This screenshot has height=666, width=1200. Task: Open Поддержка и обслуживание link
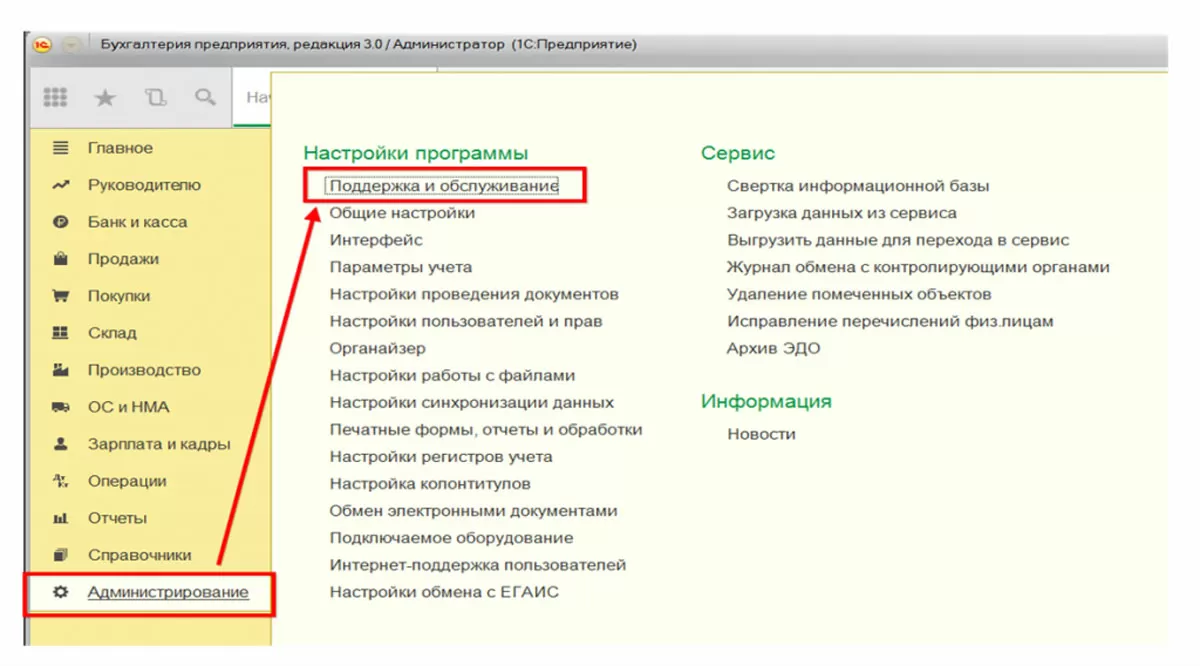444,186
